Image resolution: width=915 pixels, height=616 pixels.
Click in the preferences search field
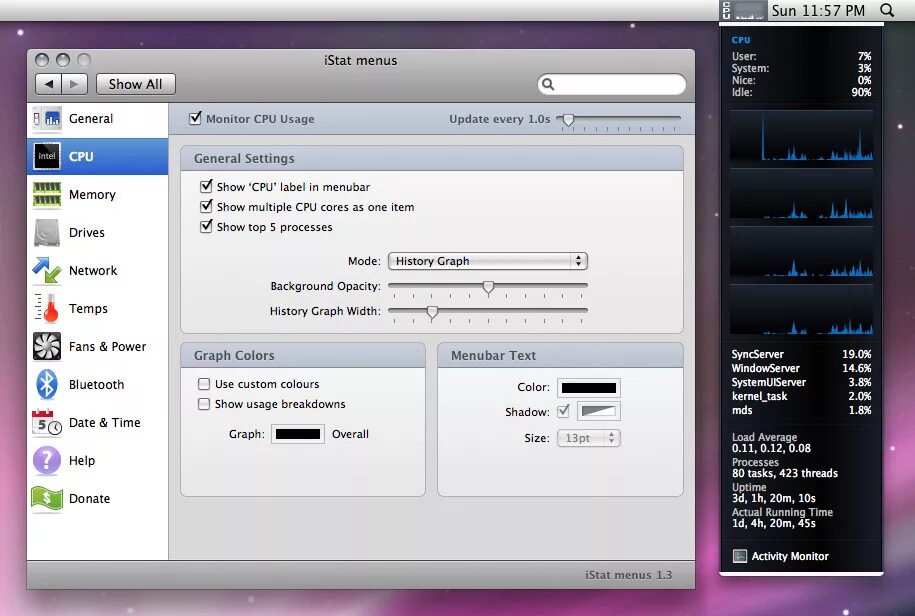pos(612,85)
